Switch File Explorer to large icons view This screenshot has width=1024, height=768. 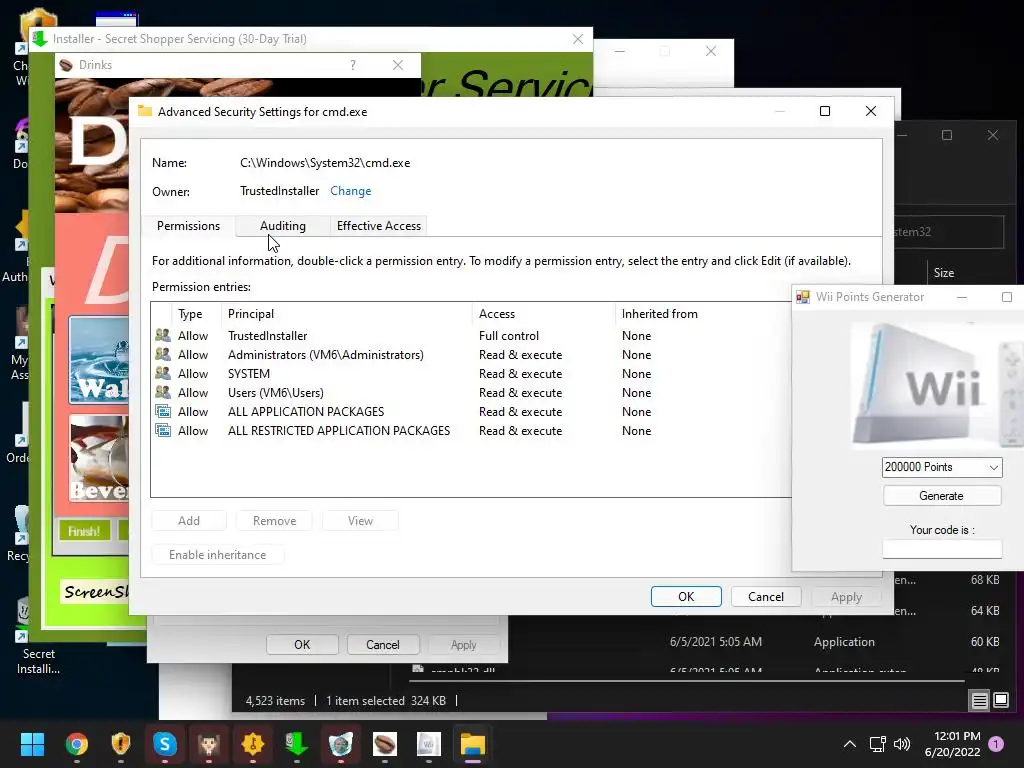click(x=1001, y=701)
